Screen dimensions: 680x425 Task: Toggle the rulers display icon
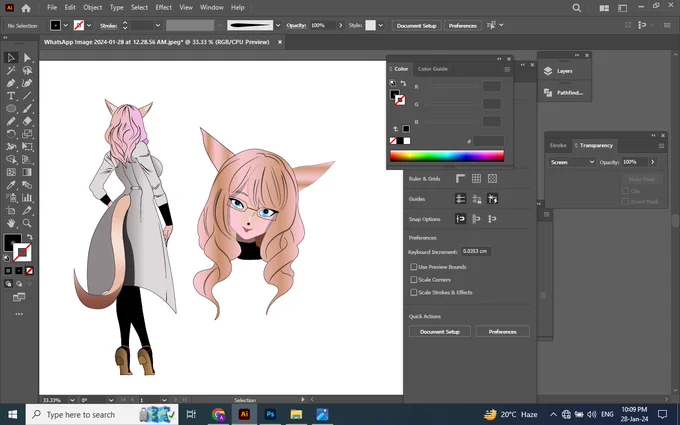pyautogui.click(x=460, y=179)
